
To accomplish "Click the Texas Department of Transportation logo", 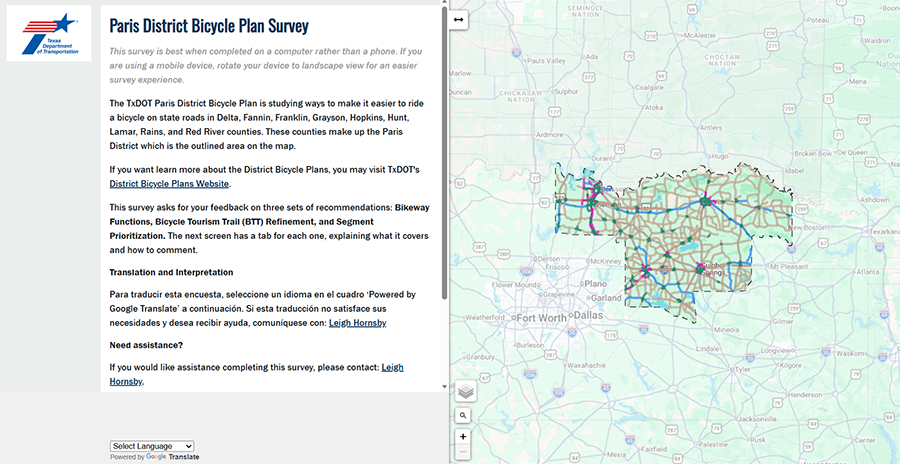I will coord(49,34).
